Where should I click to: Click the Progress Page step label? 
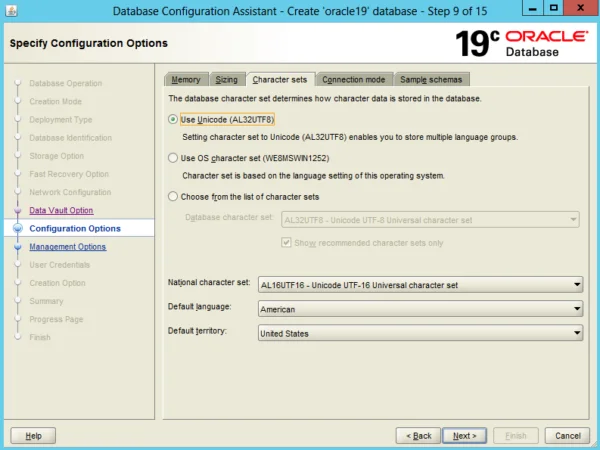pos(56,319)
